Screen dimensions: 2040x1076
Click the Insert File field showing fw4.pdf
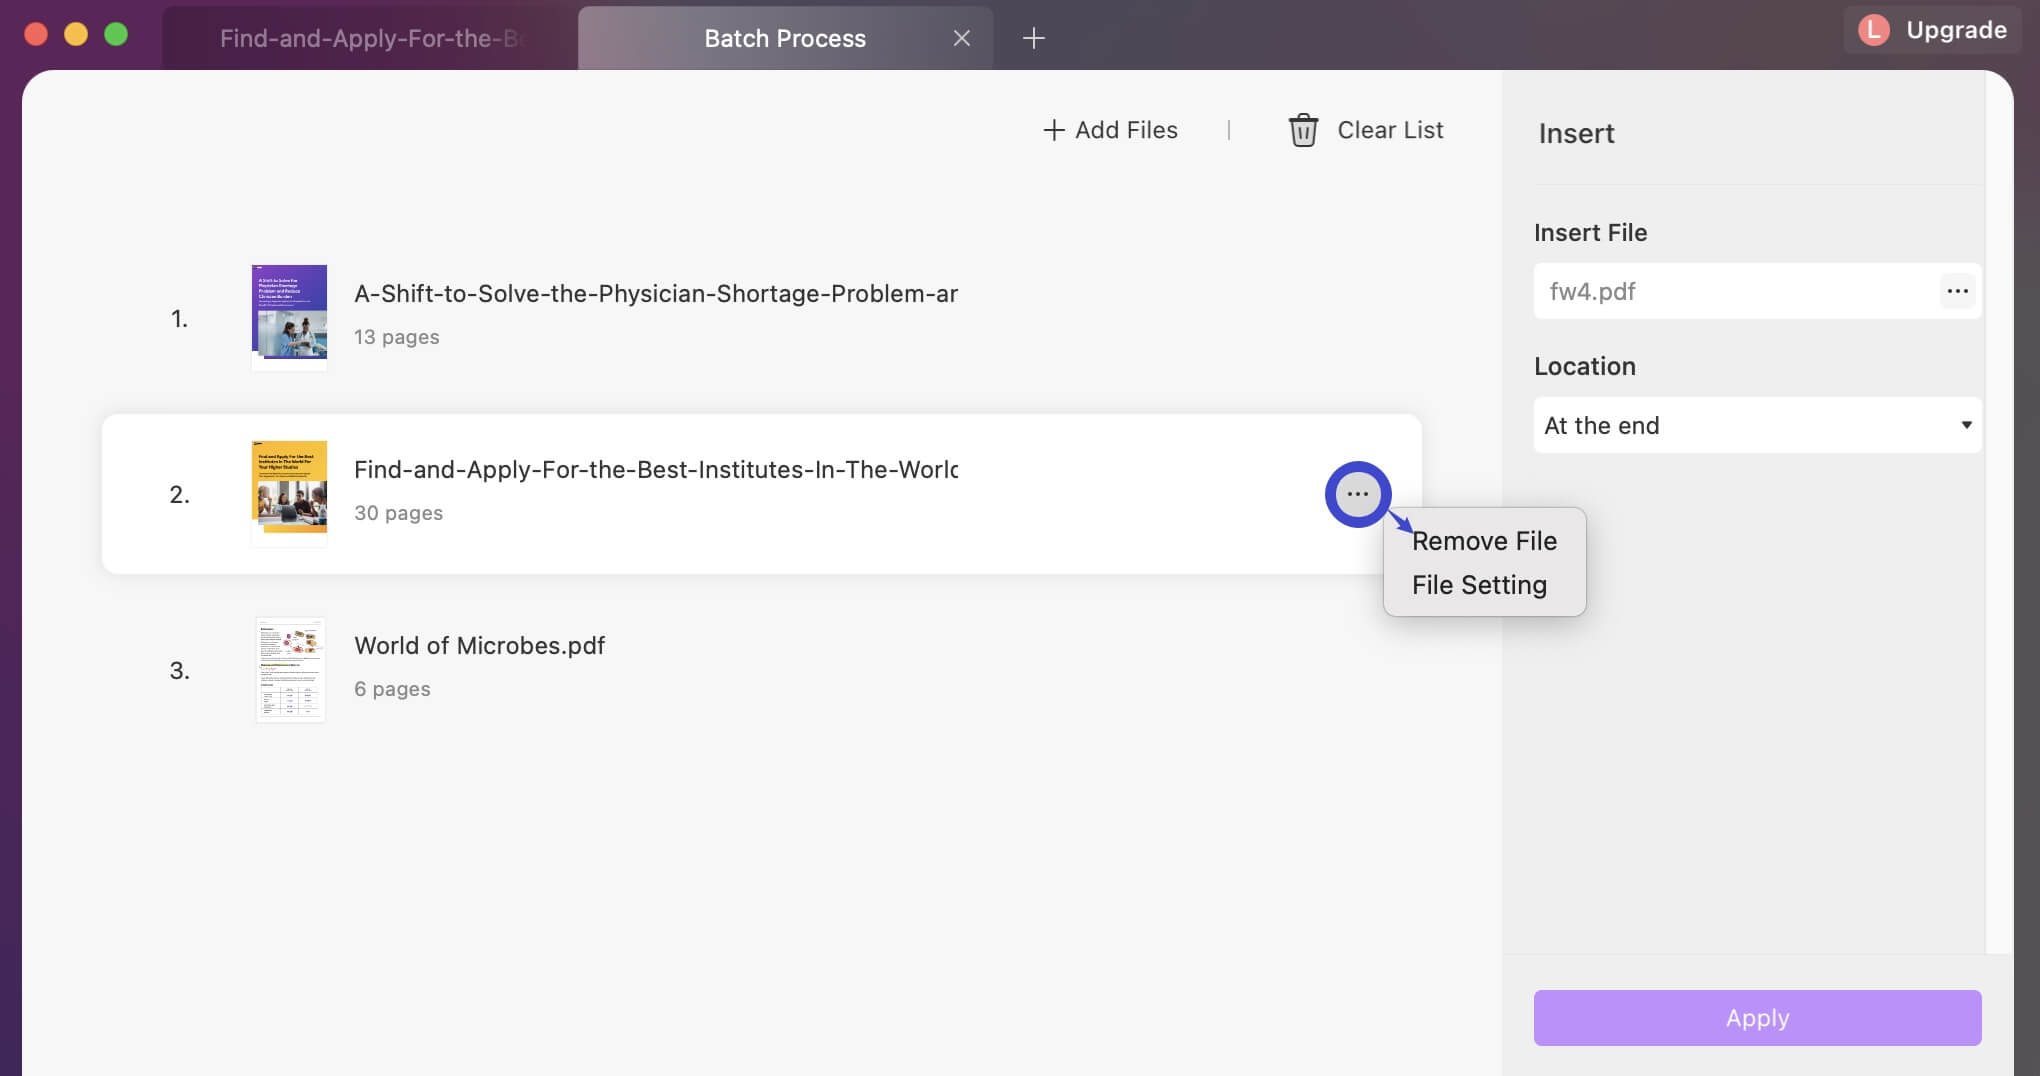tap(1735, 291)
